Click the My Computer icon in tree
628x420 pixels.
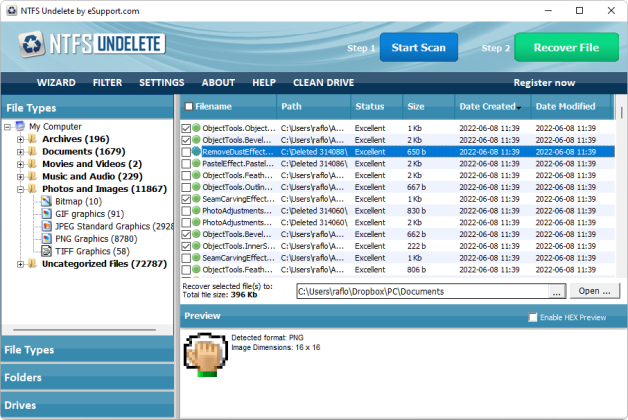(20, 127)
